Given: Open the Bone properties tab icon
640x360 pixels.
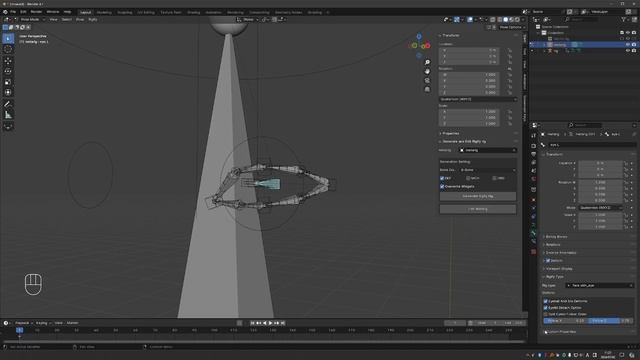Looking at the screenshot, I should click(533, 233).
